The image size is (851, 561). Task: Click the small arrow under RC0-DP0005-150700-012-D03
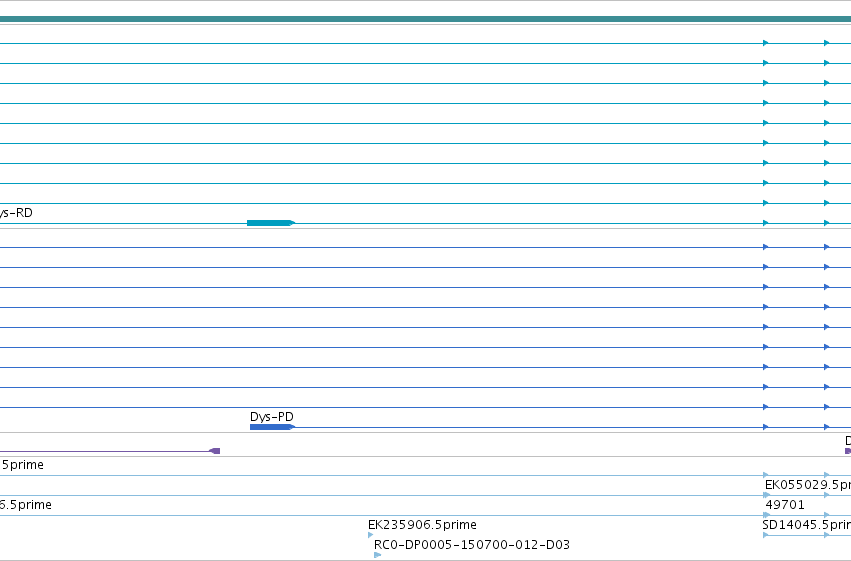[x=377, y=555]
